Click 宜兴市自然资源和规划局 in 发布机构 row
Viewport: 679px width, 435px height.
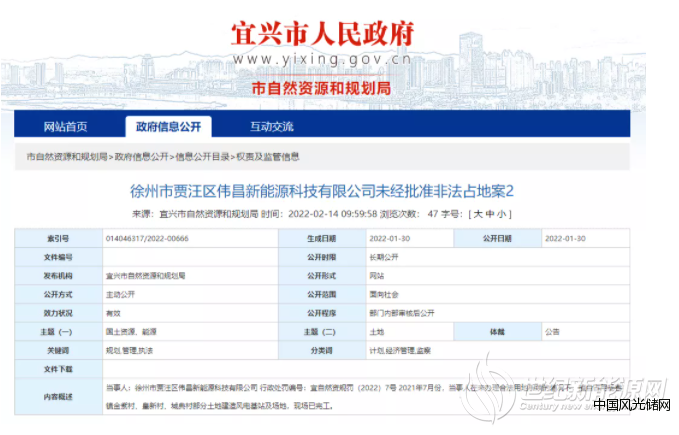tap(146, 276)
